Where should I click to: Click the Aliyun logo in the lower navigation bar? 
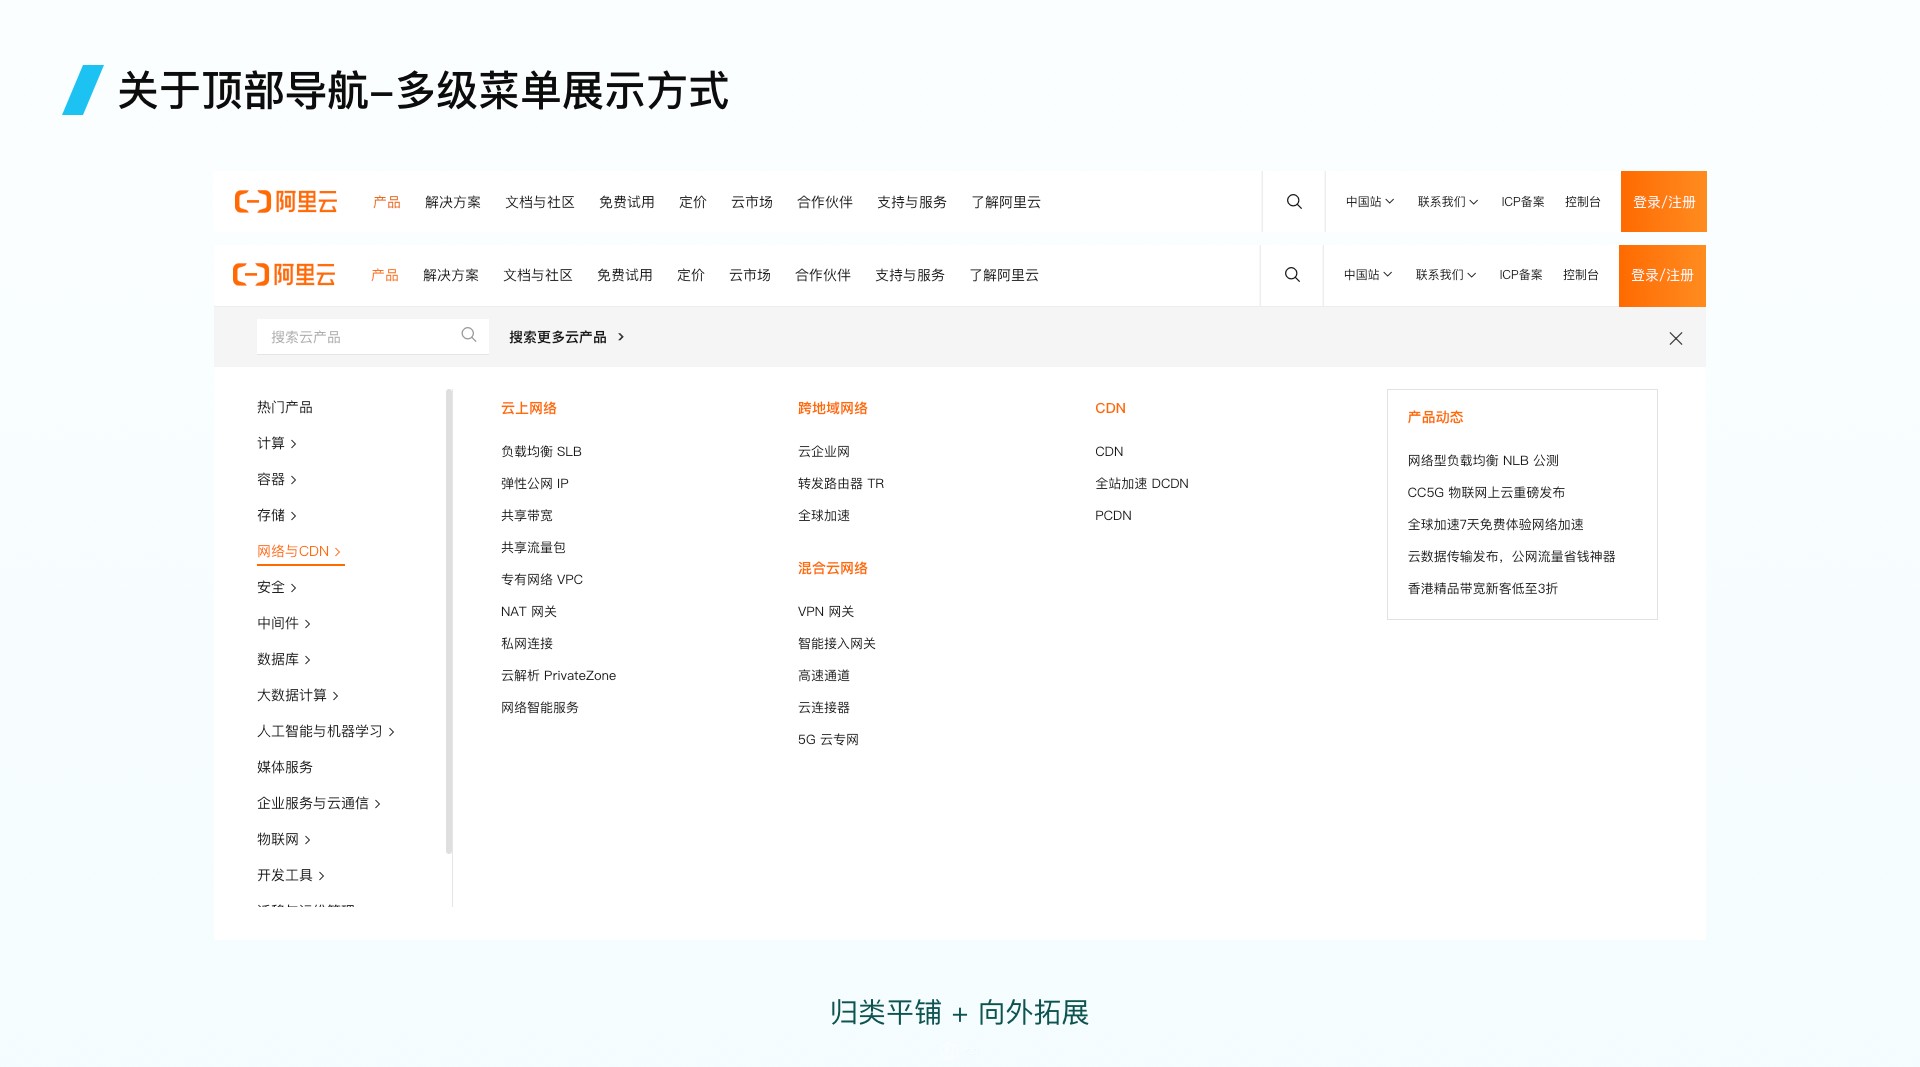coord(284,275)
